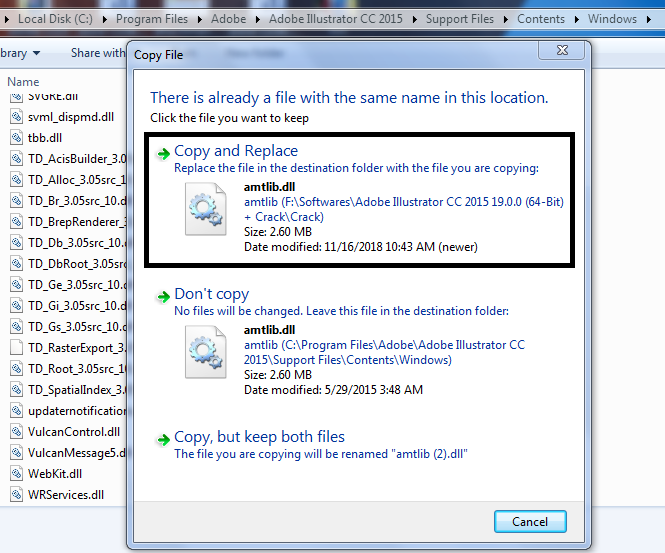665x553 pixels.
Task: Expand arrow after Support Files breadcrumb
Action: click(x=506, y=20)
